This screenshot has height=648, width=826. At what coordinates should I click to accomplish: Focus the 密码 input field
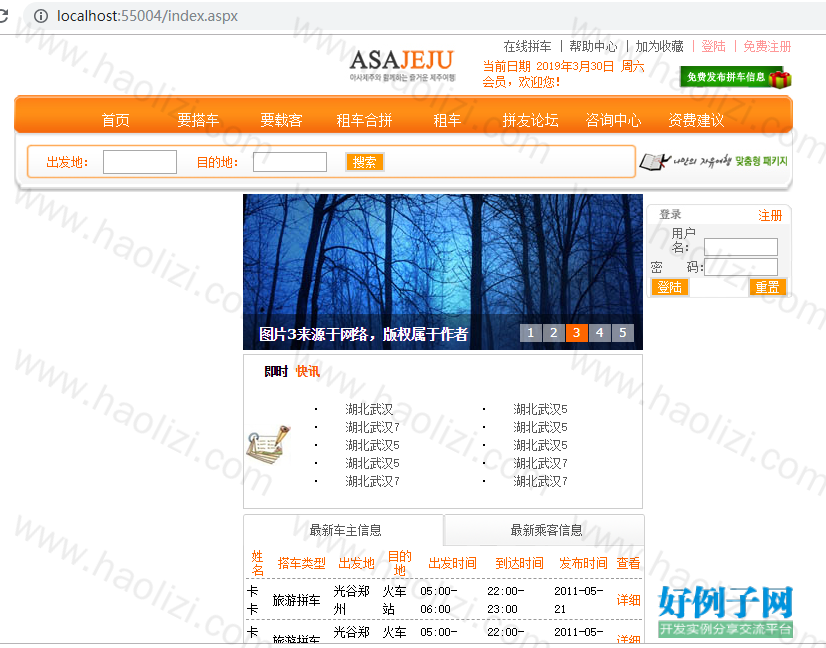tap(741, 267)
